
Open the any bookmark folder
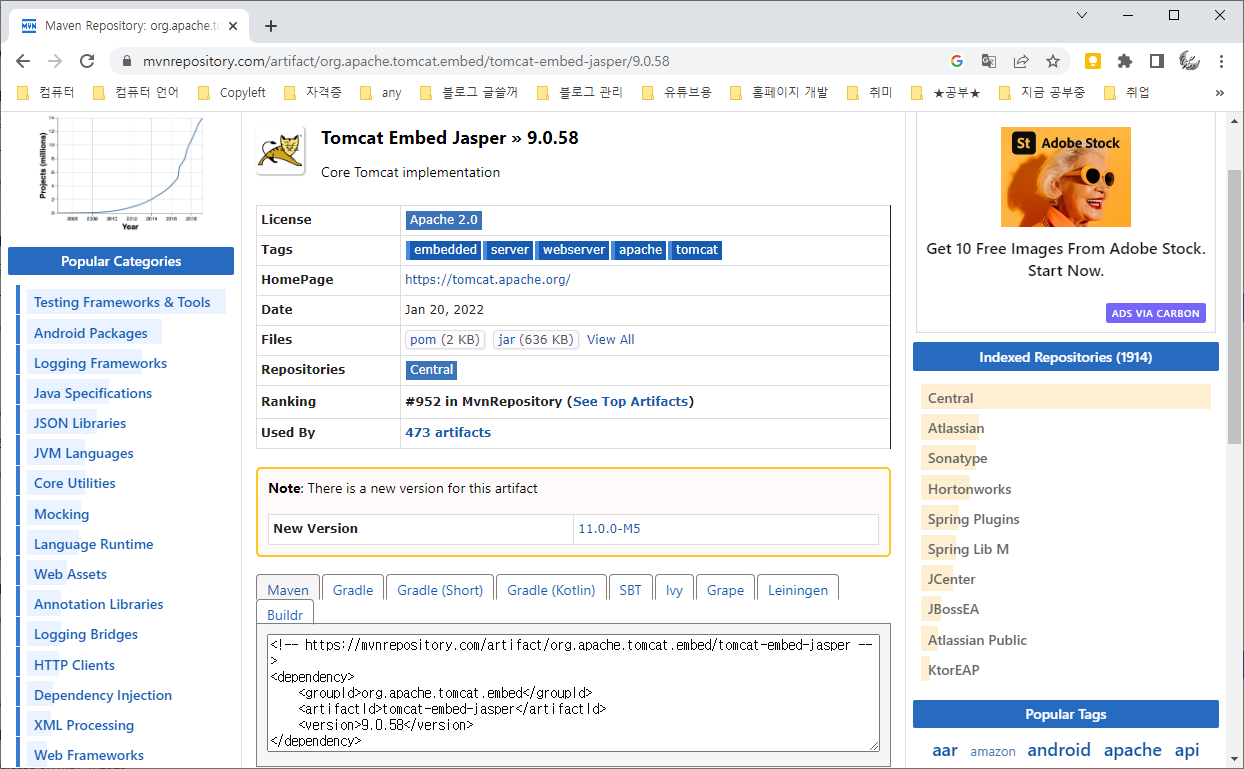click(x=380, y=92)
